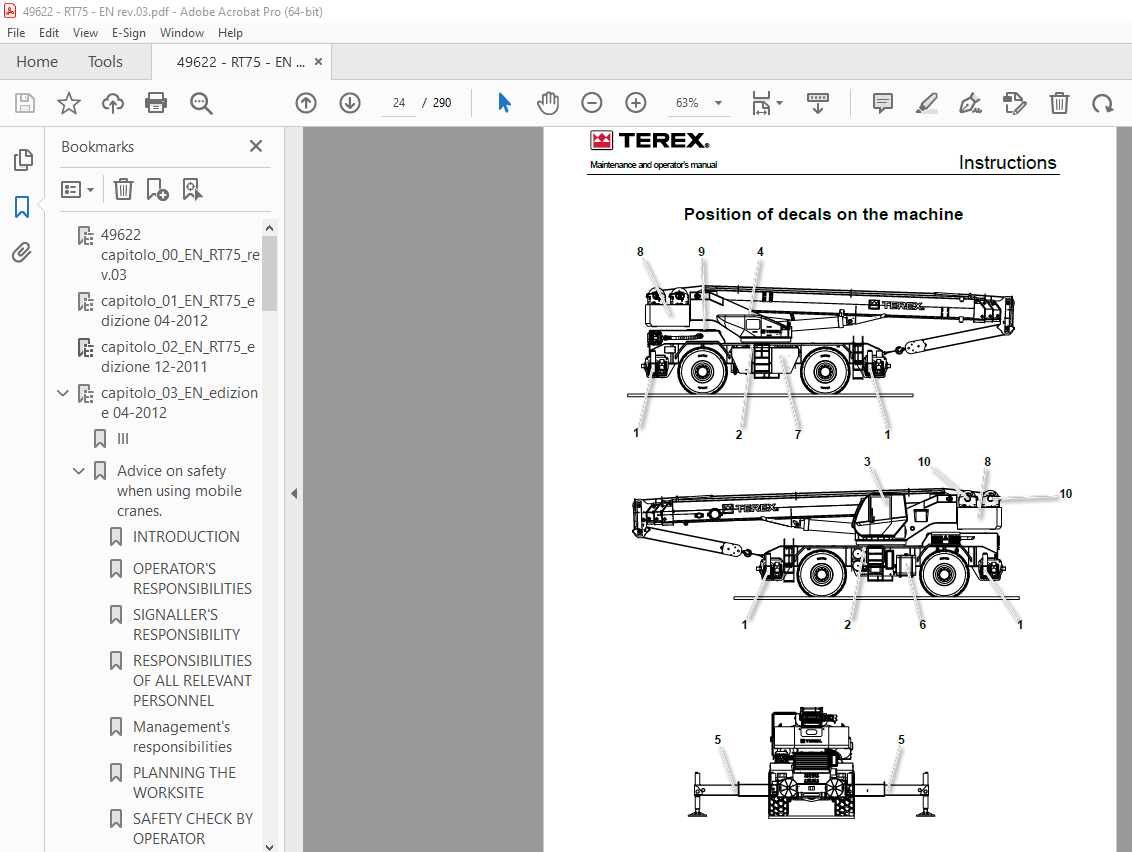Click the scrolling mode toolbar icon
The width and height of the screenshot is (1132, 852).
(817, 103)
